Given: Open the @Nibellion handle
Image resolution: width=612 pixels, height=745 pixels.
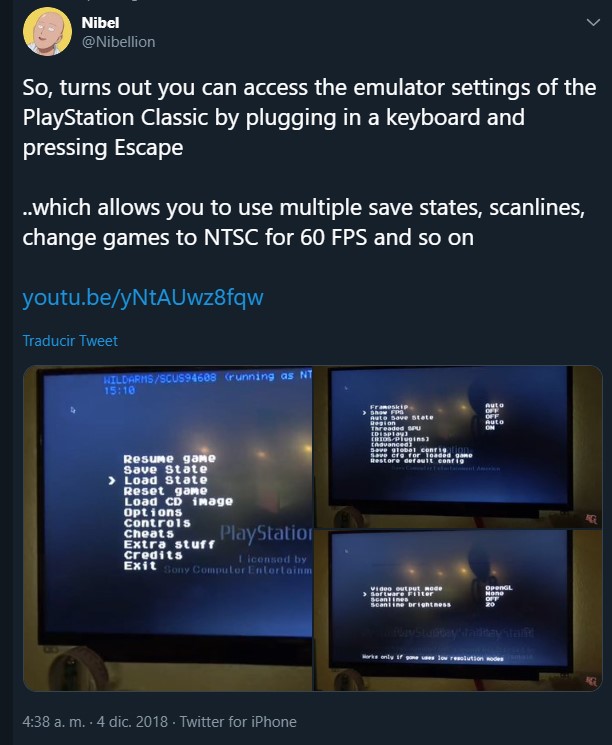Looking at the screenshot, I should (118, 42).
